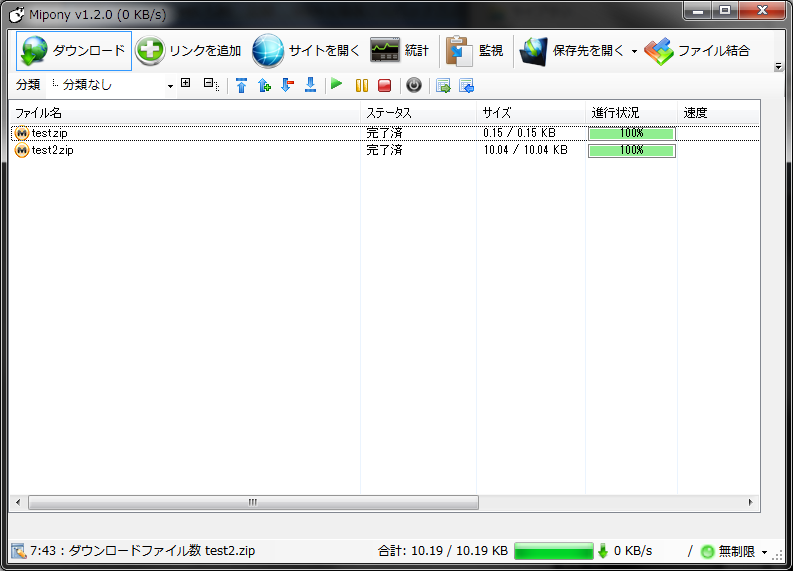793x571 pixels.
Task: Open the ダウンロード tab
Action: (x=74, y=51)
